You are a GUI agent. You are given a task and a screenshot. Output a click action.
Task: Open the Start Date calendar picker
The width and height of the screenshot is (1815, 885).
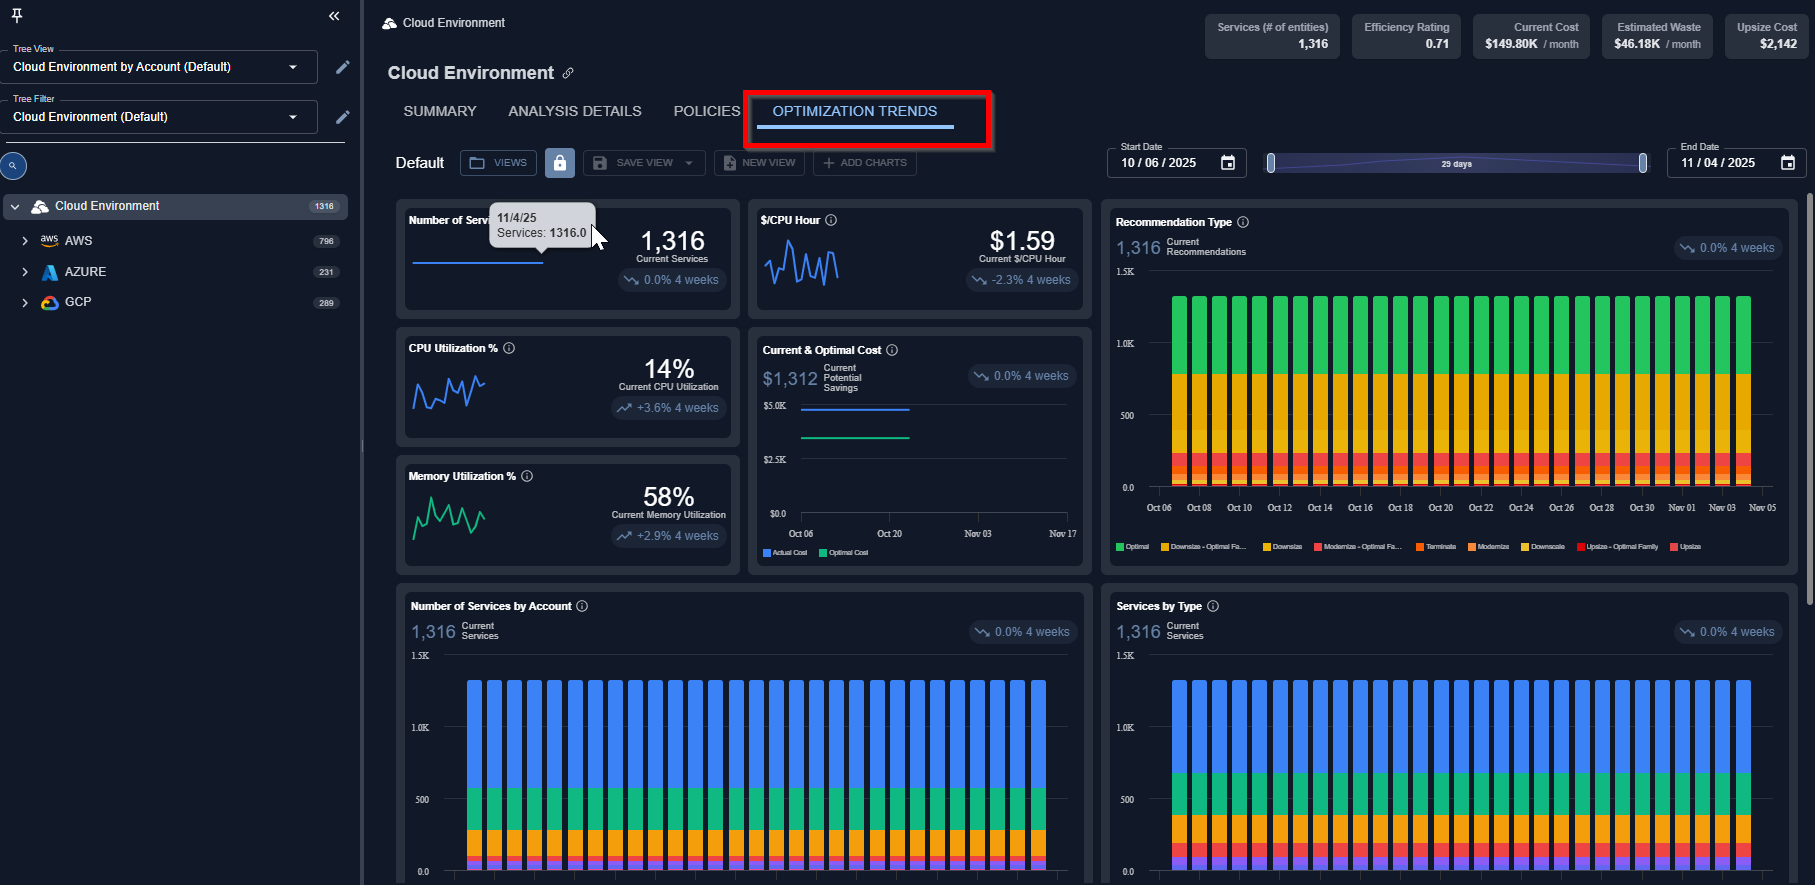point(1228,163)
